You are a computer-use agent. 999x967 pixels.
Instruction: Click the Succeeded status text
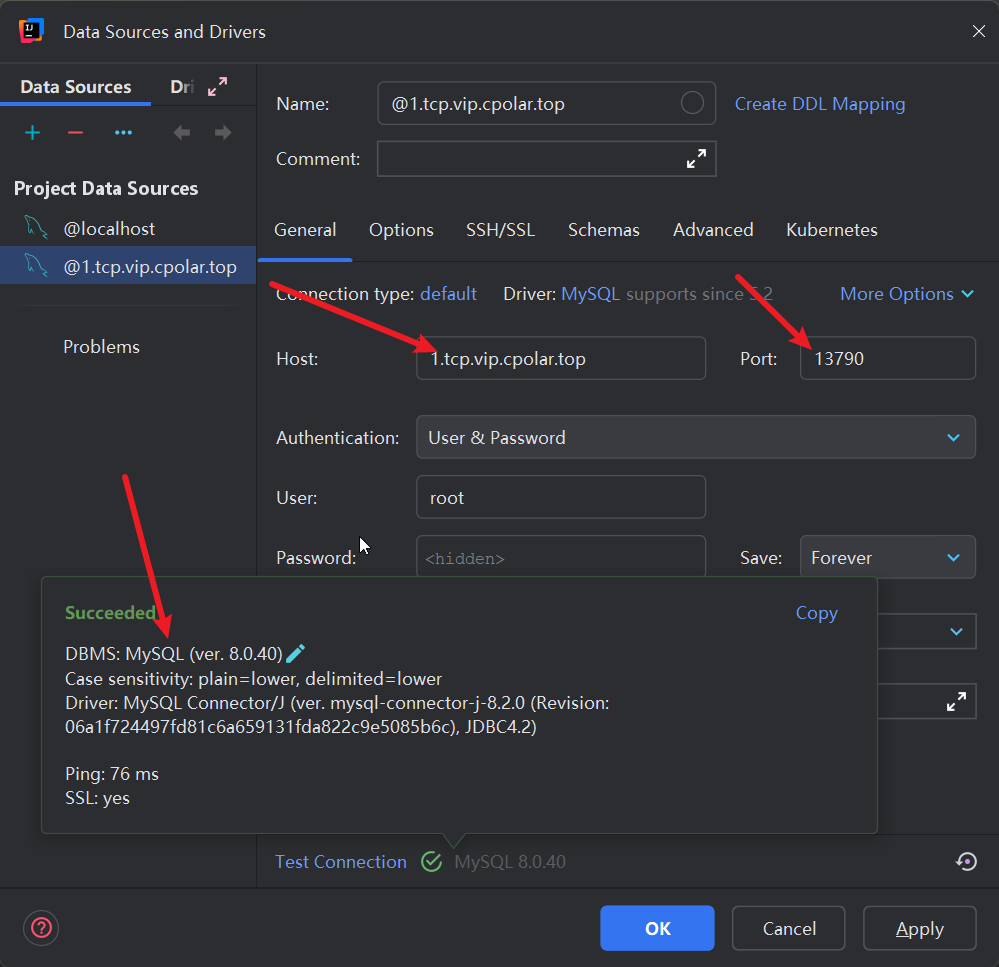pyautogui.click(x=110, y=613)
